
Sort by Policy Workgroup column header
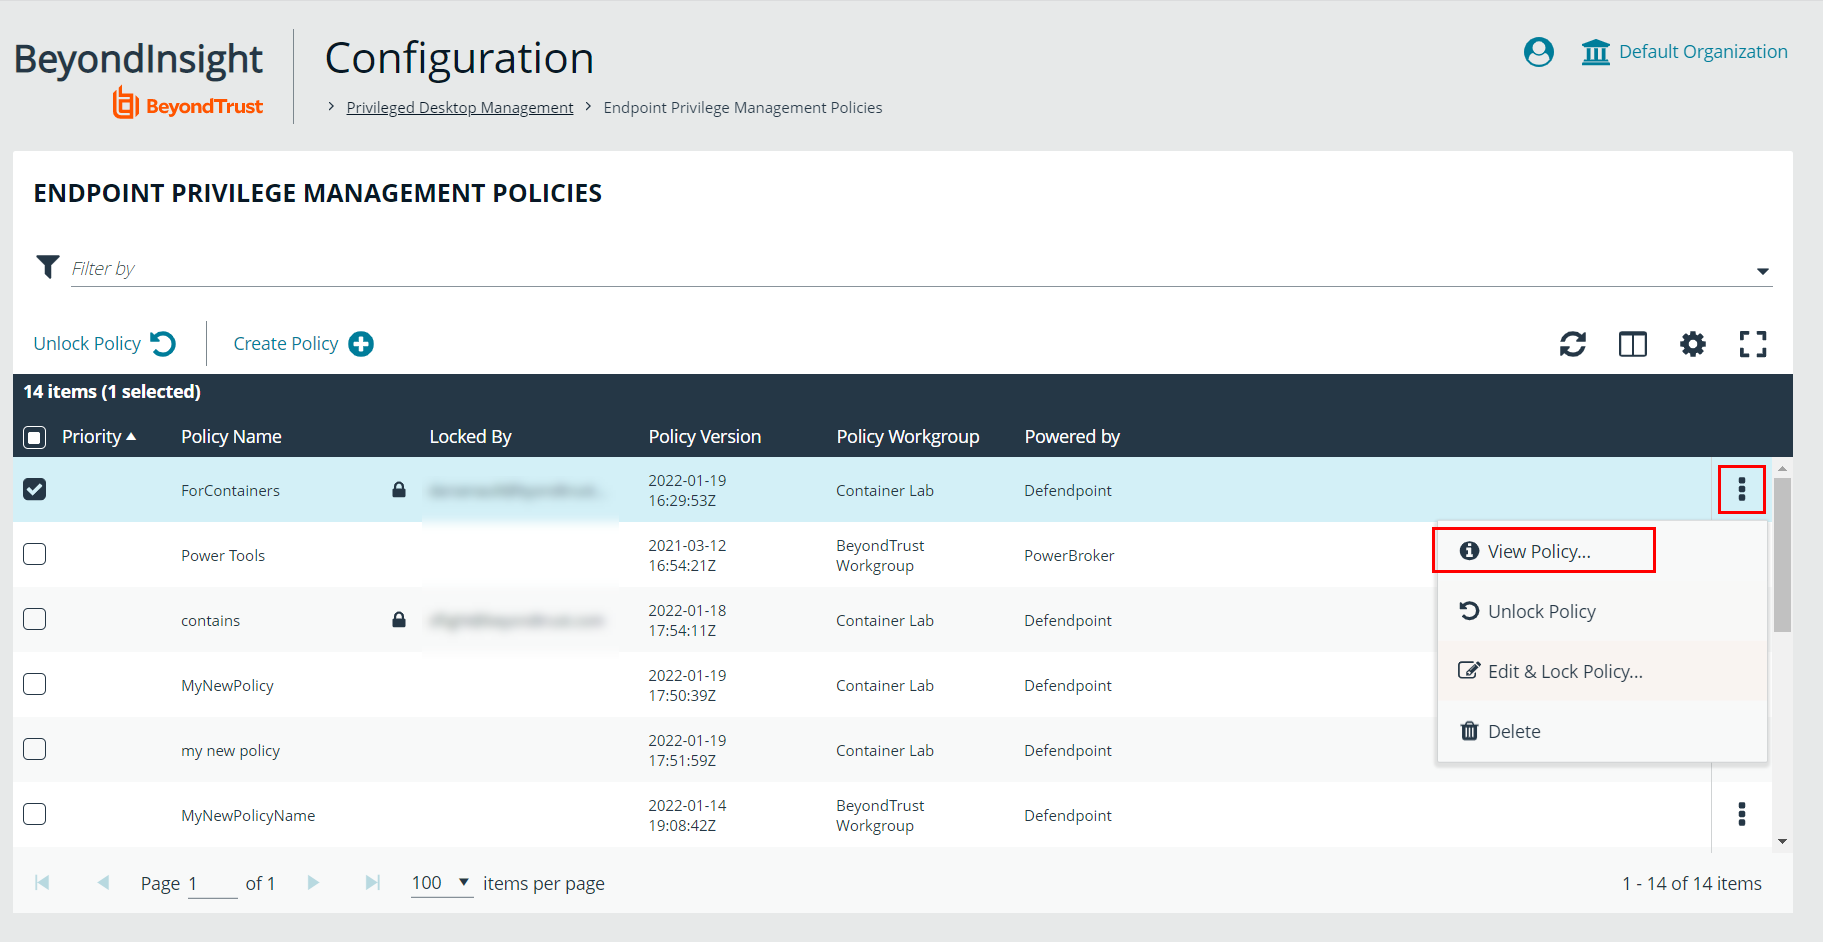click(908, 436)
